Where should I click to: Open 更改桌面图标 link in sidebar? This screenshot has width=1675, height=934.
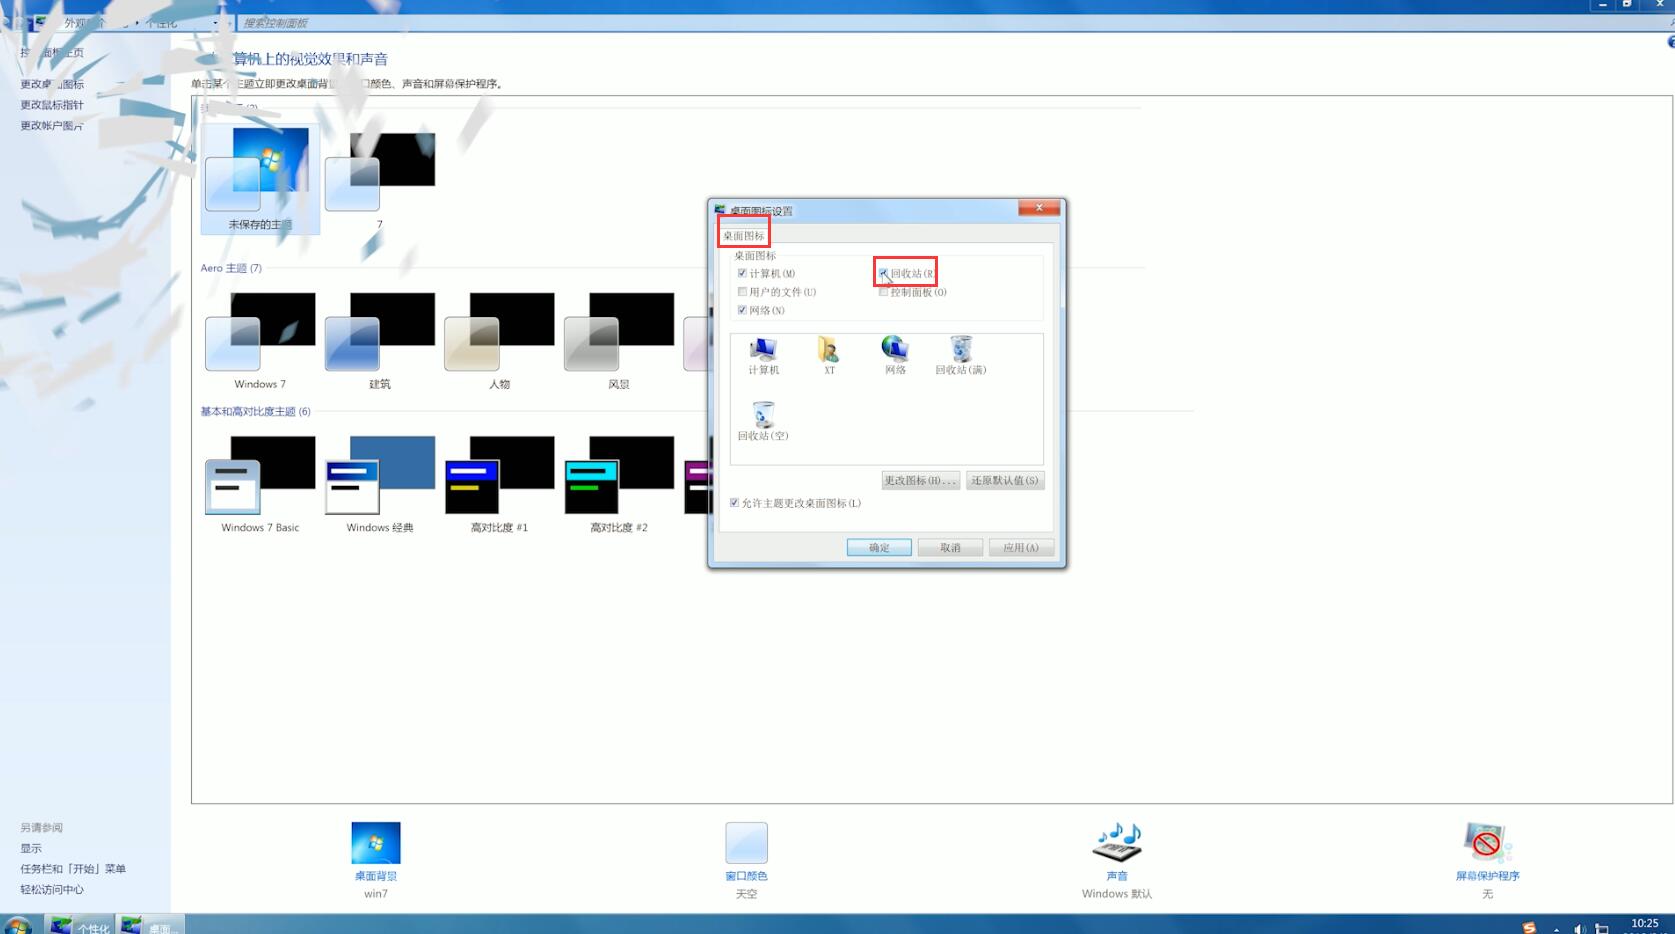click(52, 84)
